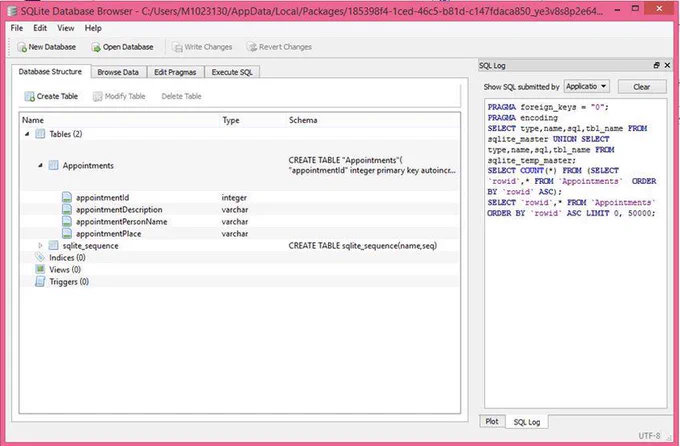Select the appointmentPlace row label
The height and width of the screenshot is (446, 680).
click(108, 234)
